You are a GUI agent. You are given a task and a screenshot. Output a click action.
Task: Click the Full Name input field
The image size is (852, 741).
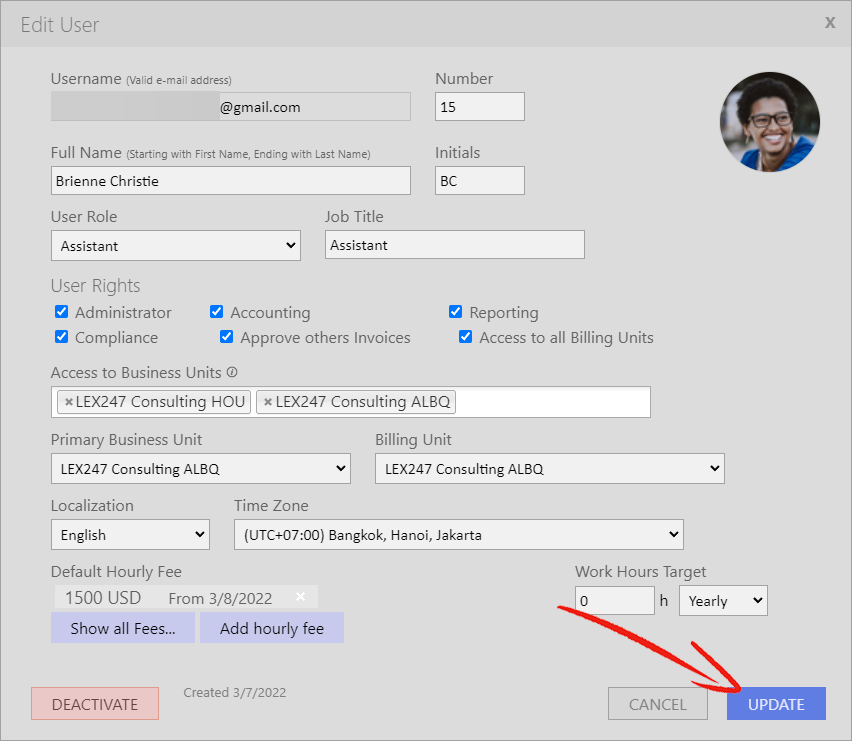[x=231, y=180]
